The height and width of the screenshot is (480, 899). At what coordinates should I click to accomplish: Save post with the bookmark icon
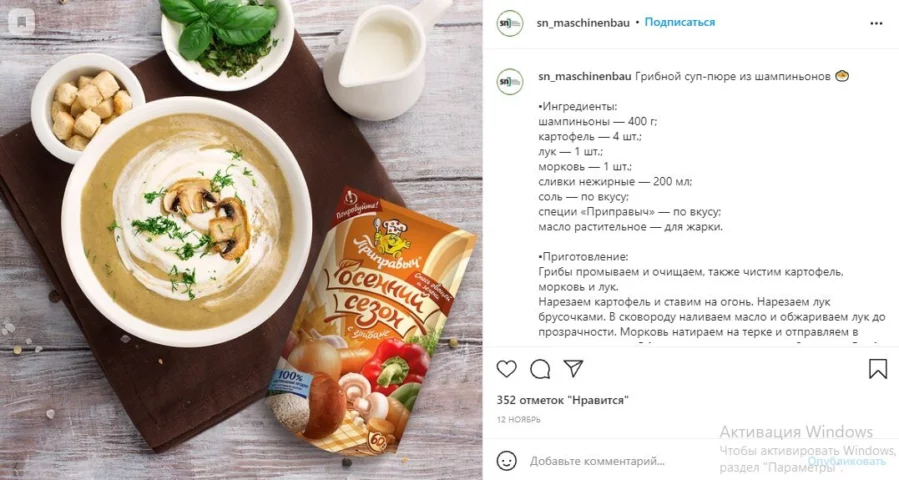pos(878,369)
